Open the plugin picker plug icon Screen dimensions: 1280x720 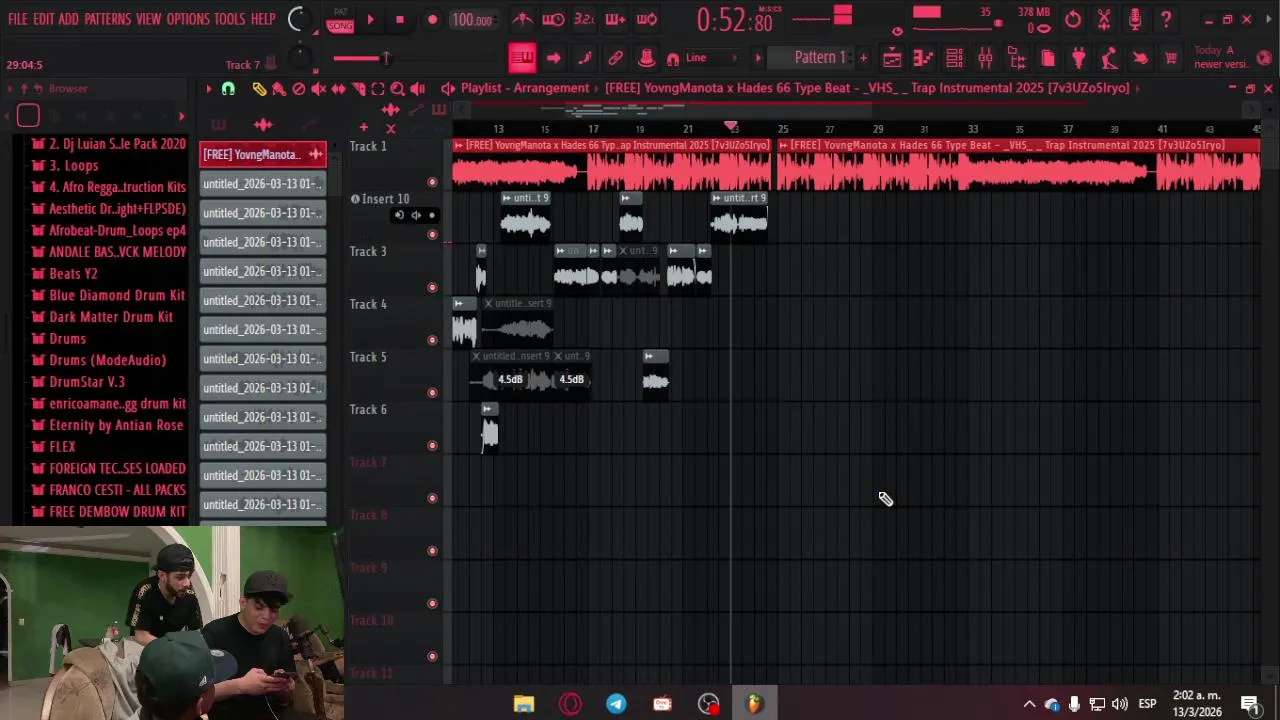(1079, 58)
